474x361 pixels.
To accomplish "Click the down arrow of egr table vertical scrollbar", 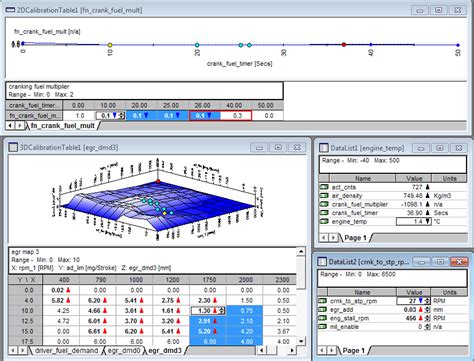I will tap(301, 341).
